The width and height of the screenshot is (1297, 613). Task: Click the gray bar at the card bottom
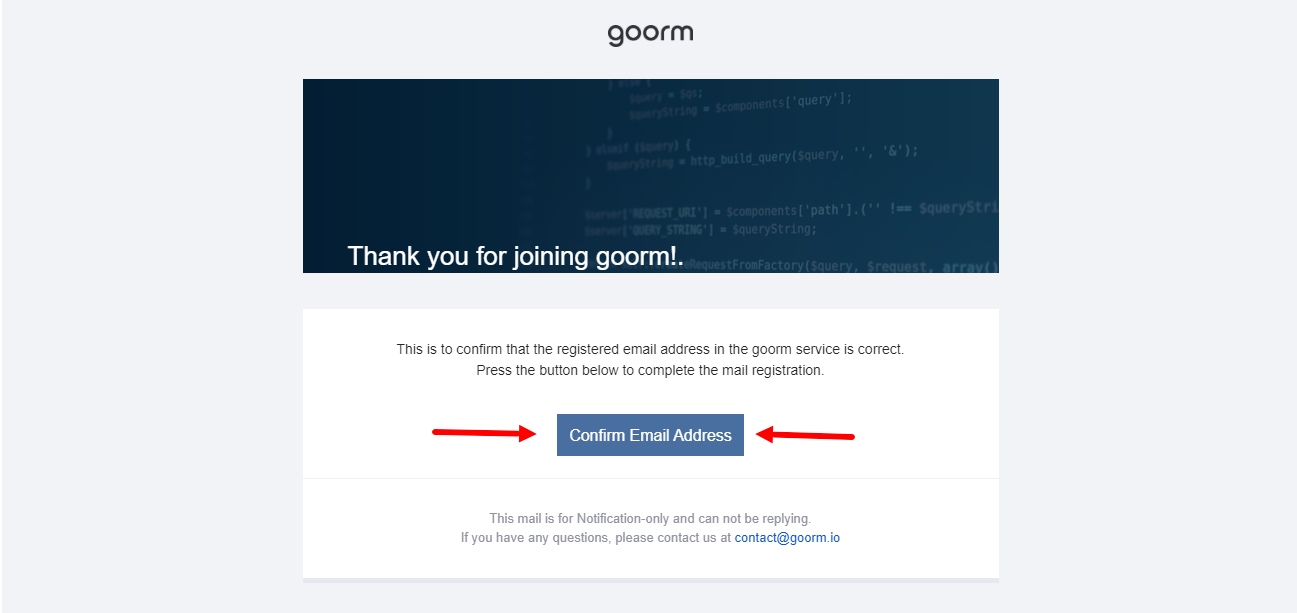(x=651, y=580)
